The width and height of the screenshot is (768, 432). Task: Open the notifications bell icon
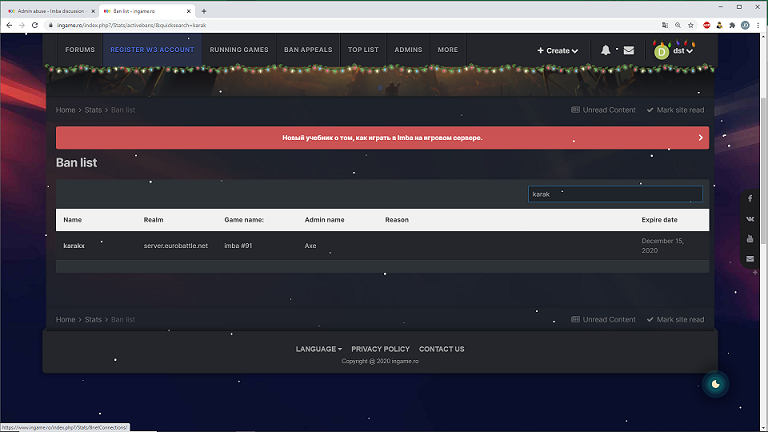[605, 50]
